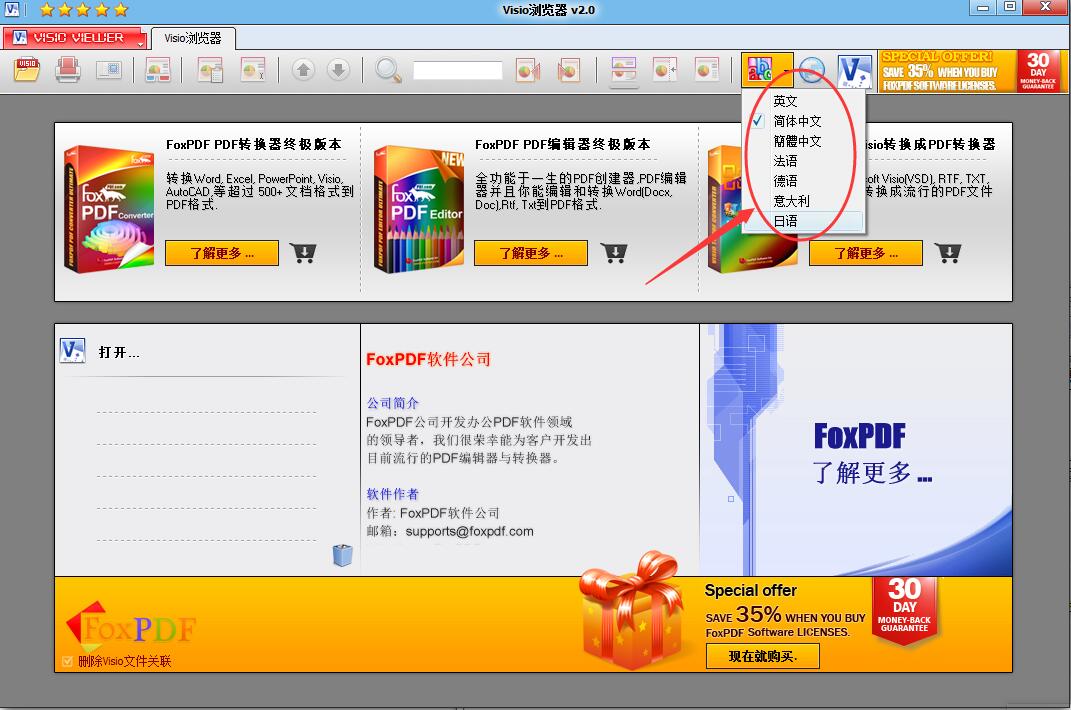Select 繁體中文 language option

click(x=797, y=141)
